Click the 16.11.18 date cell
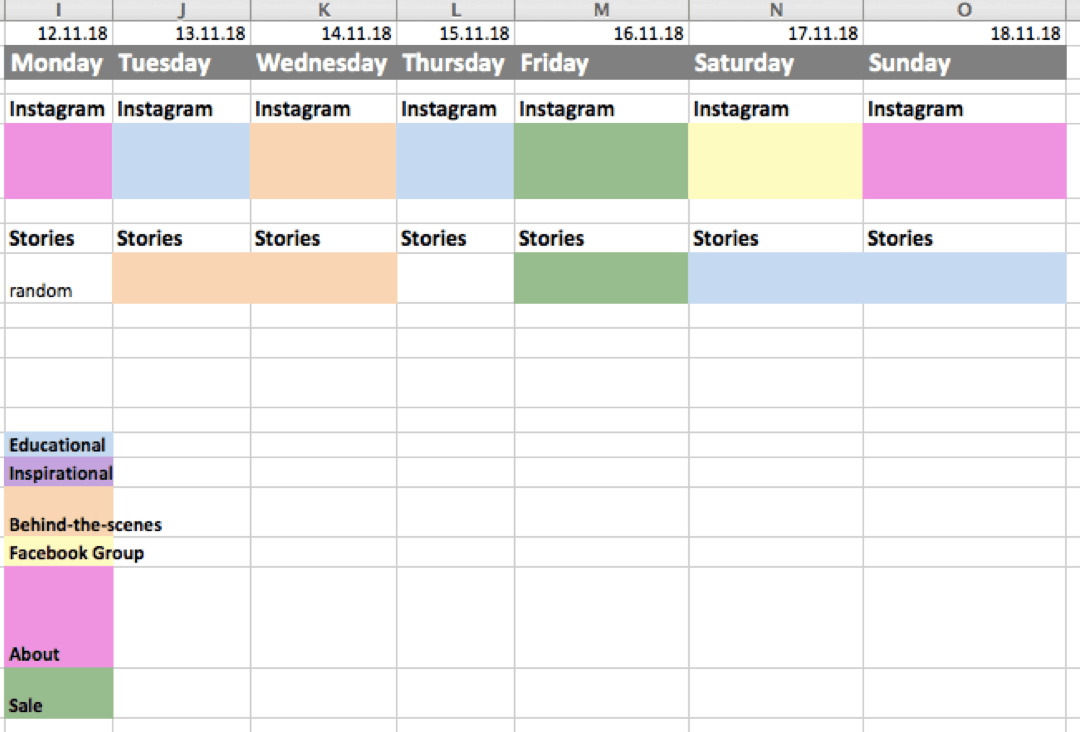1080x732 pixels. pyautogui.click(x=601, y=33)
